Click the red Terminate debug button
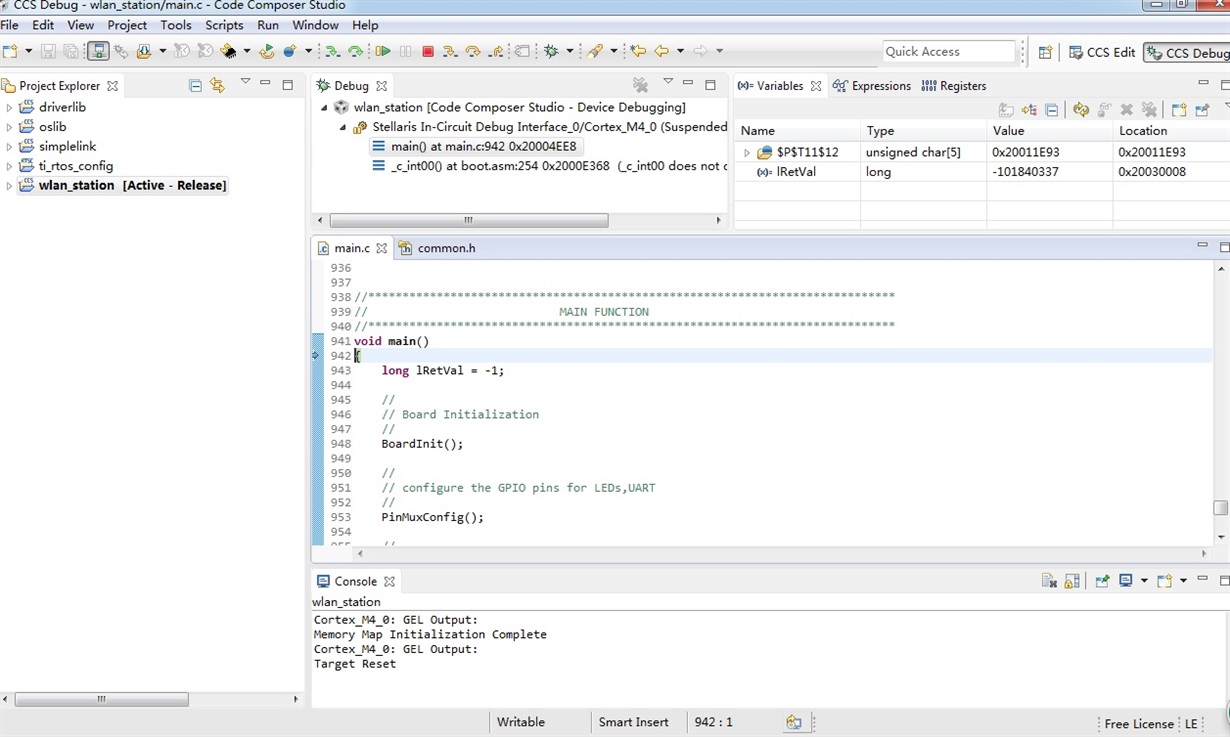The image size is (1230, 737). (x=428, y=52)
